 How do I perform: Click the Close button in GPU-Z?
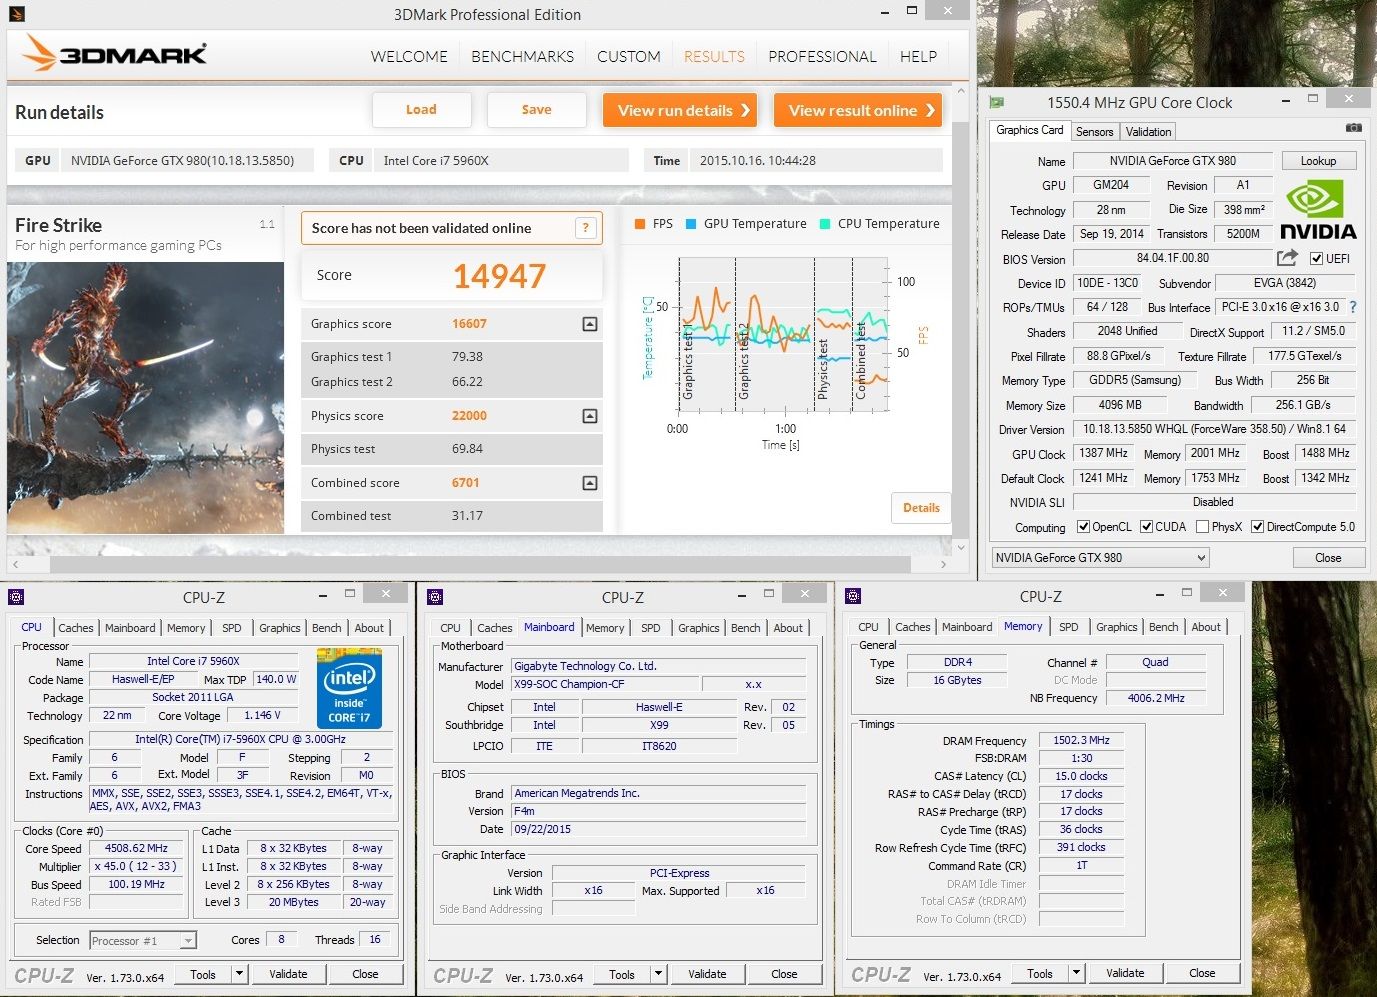[x=1328, y=558]
